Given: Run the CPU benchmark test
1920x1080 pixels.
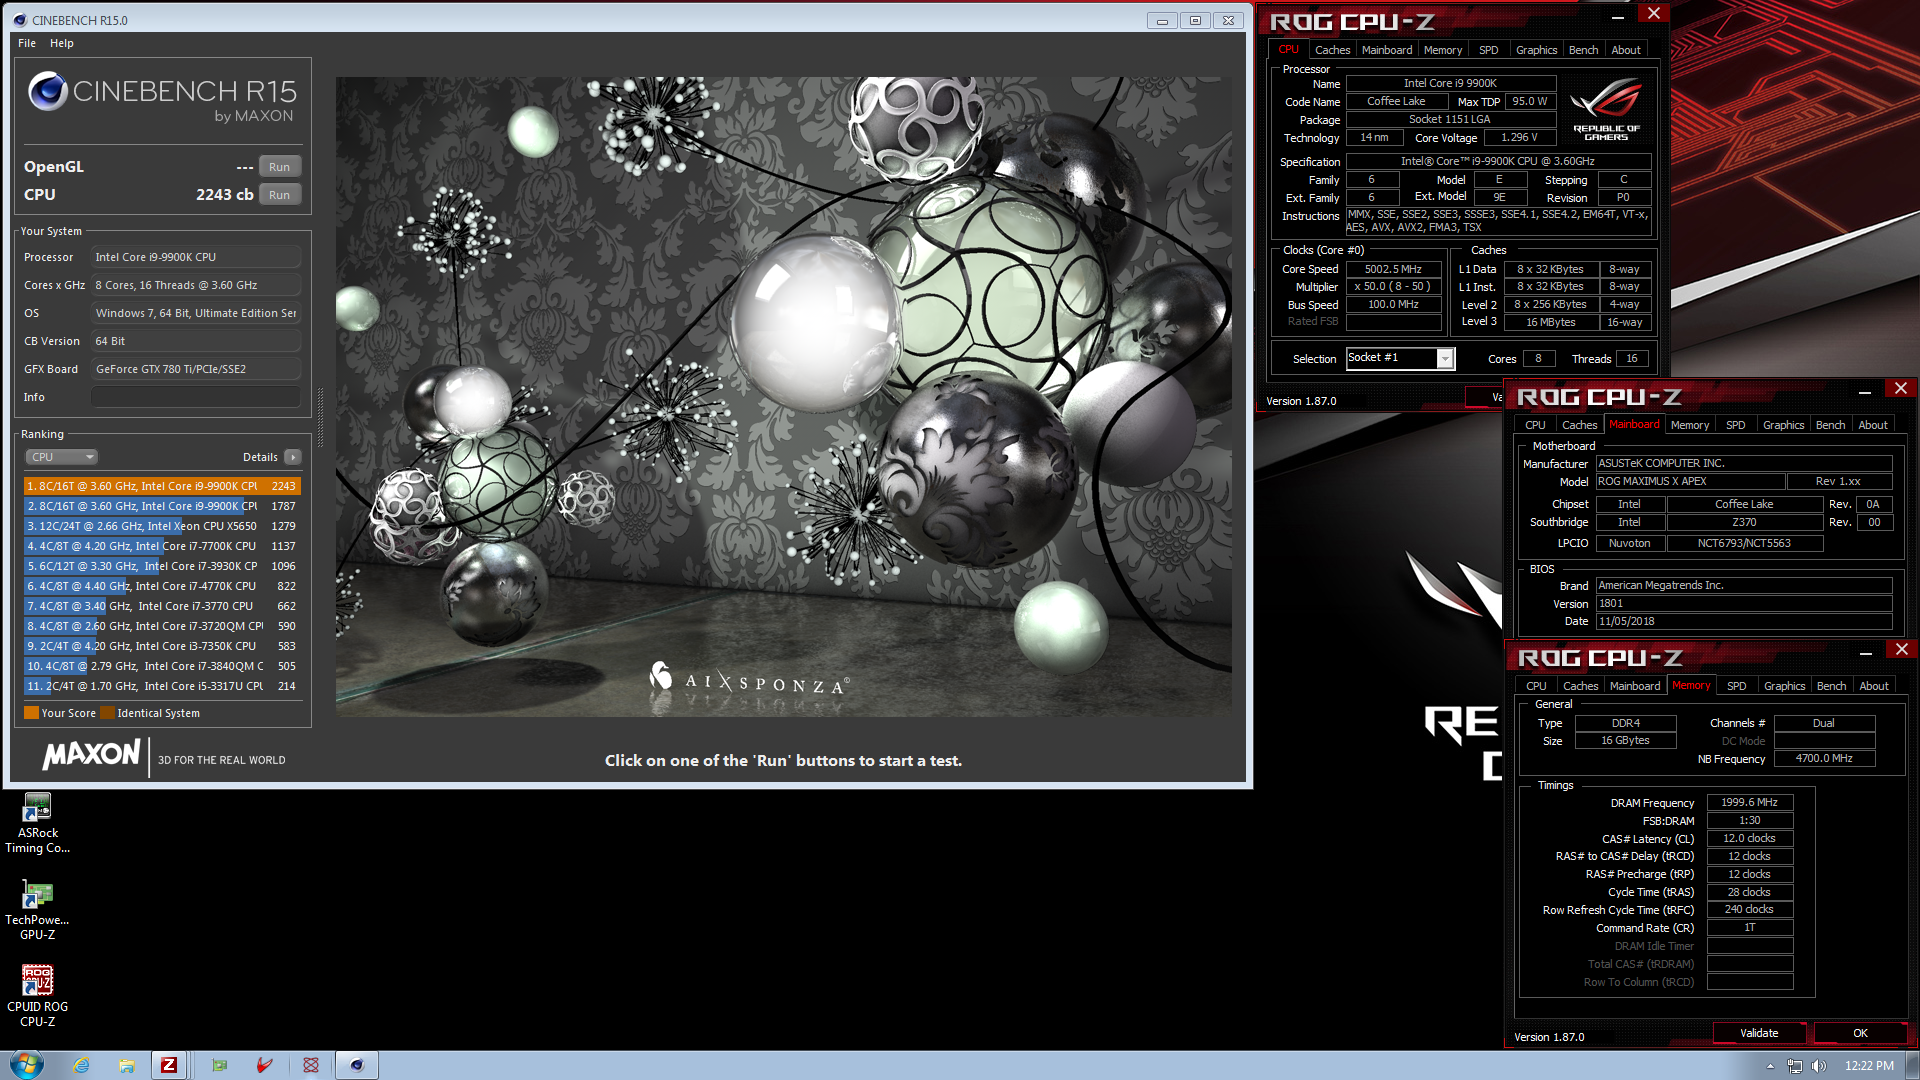Looking at the screenshot, I should [279, 195].
